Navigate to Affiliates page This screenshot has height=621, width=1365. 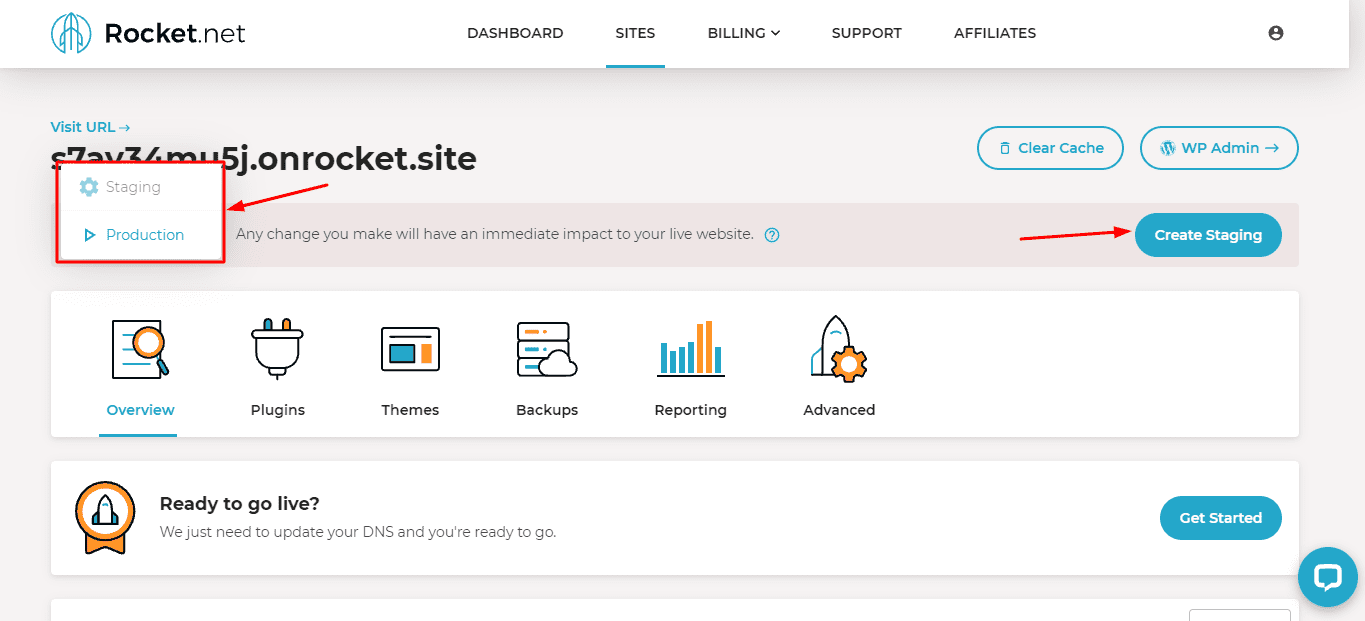tap(994, 33)
